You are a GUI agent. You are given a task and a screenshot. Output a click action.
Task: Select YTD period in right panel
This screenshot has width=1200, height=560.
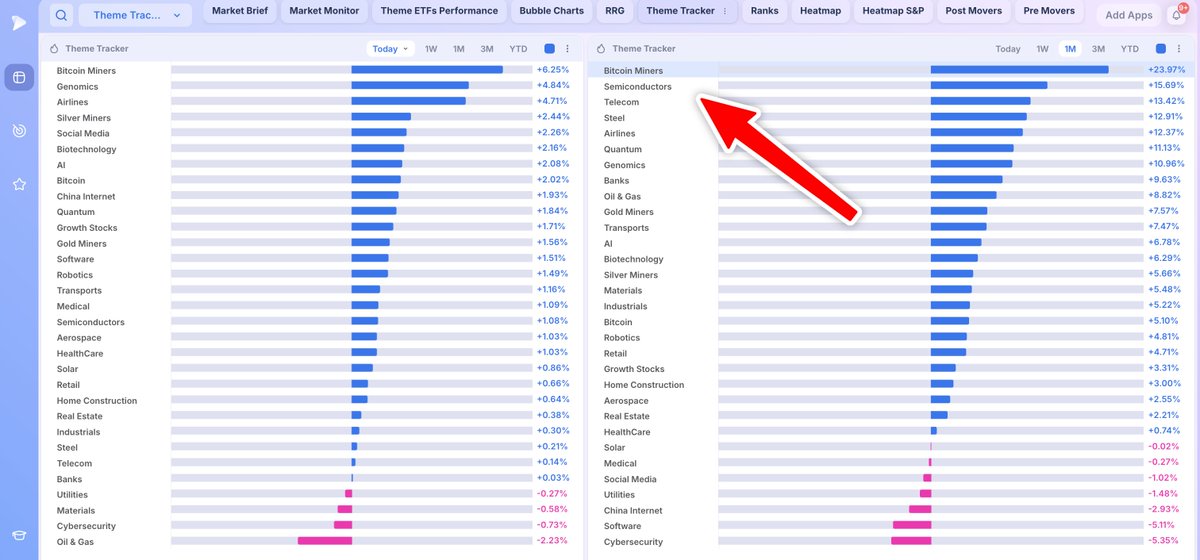pos(1129,49)
